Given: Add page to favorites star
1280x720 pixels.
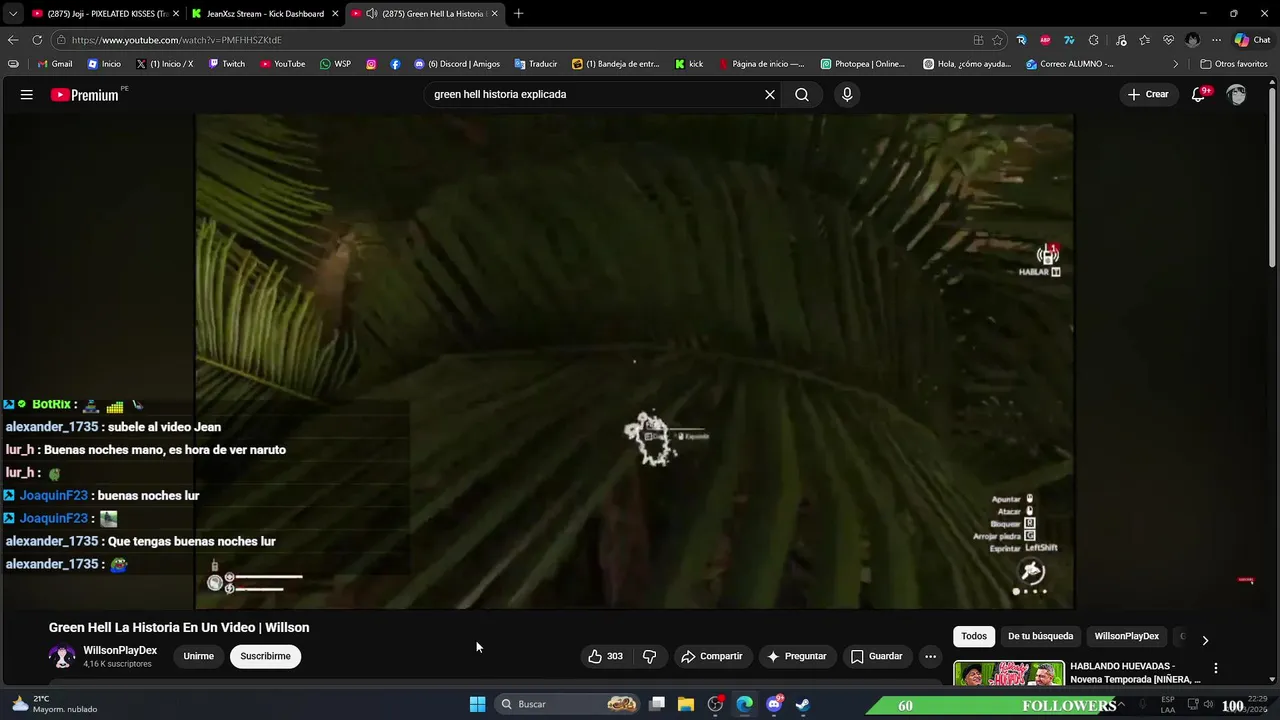Looking at the screenshot, I should coord(997,40).
